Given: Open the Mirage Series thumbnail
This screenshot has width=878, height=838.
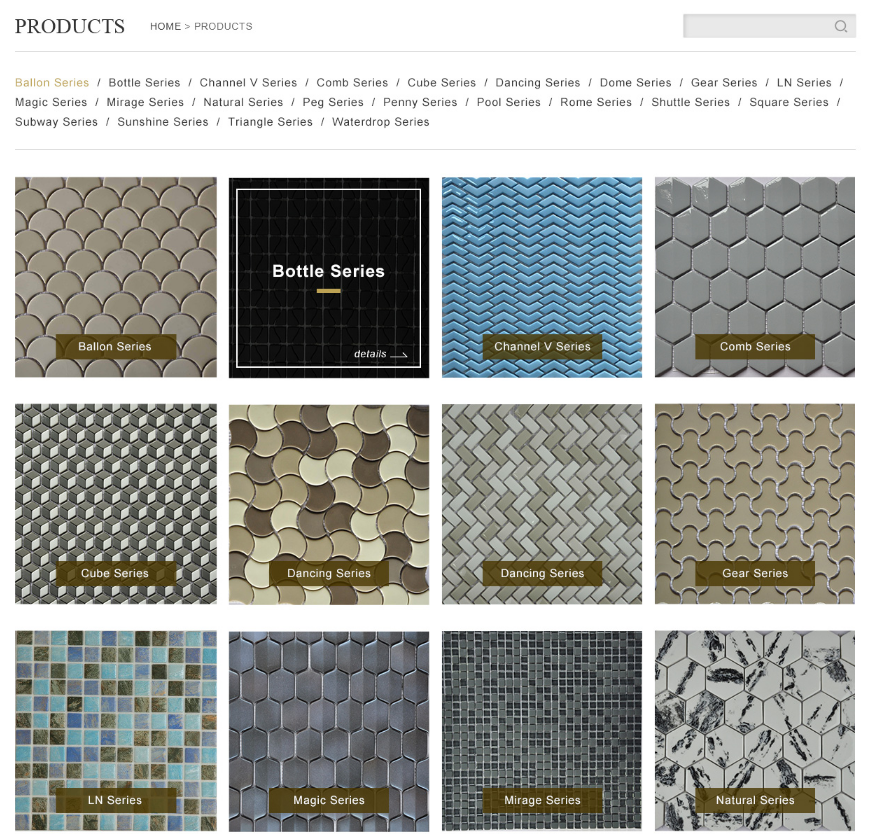Looking at the screenshot, I should [541, 731].
